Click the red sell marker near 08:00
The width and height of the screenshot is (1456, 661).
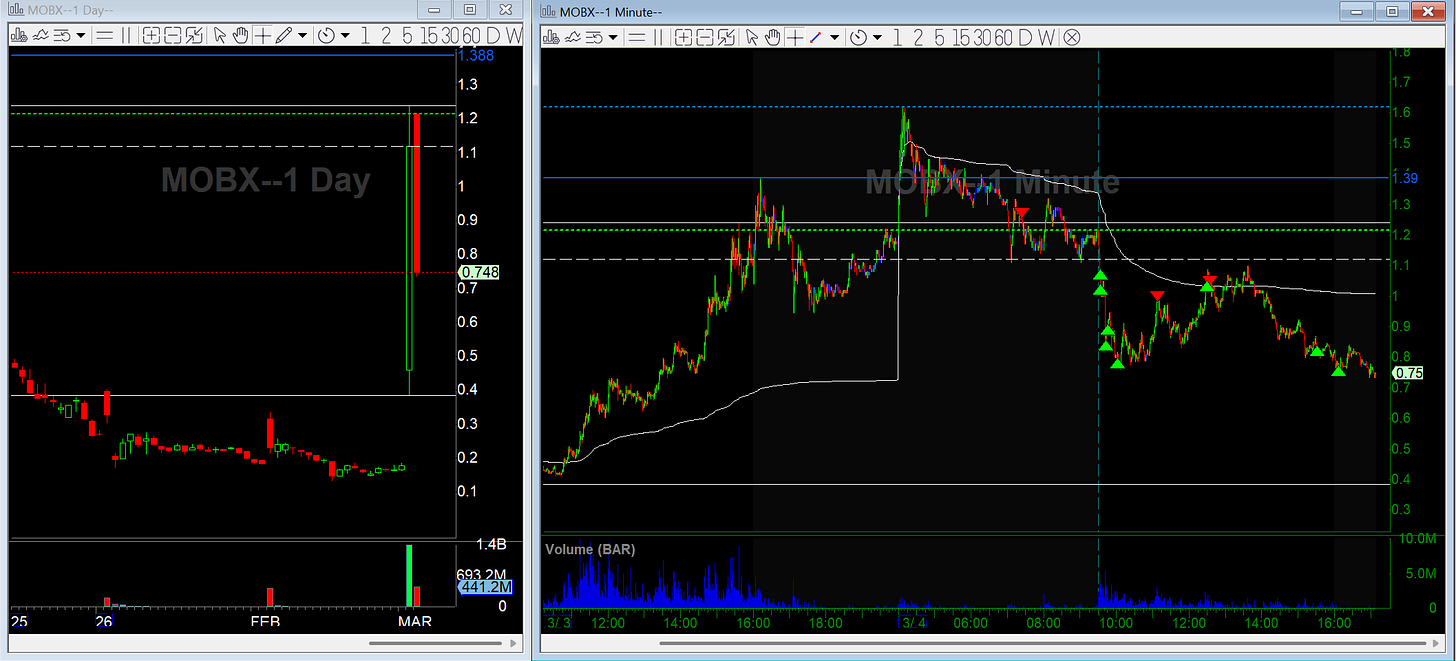1021,212
